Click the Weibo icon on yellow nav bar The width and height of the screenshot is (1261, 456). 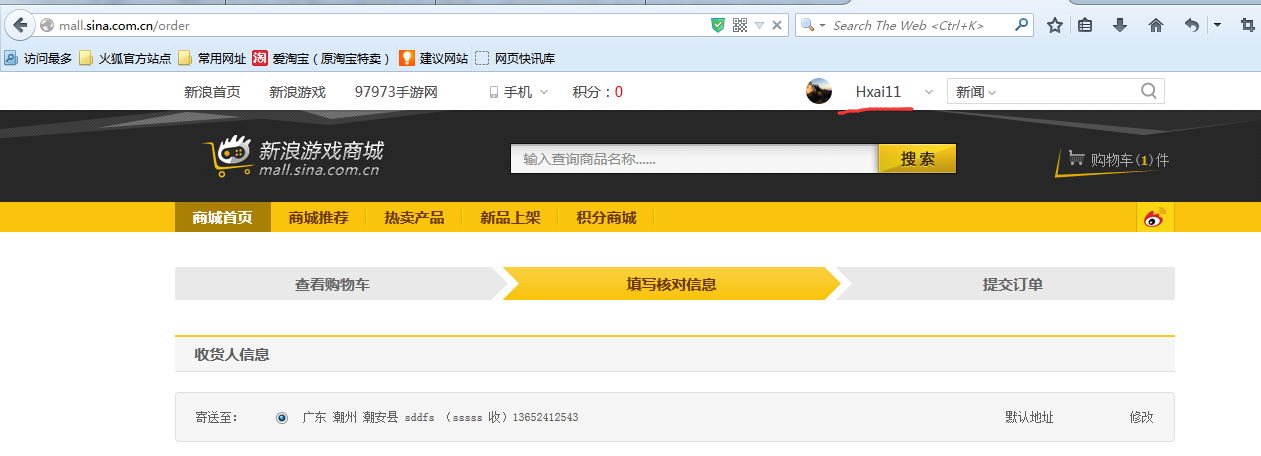tap(1155, 217)
